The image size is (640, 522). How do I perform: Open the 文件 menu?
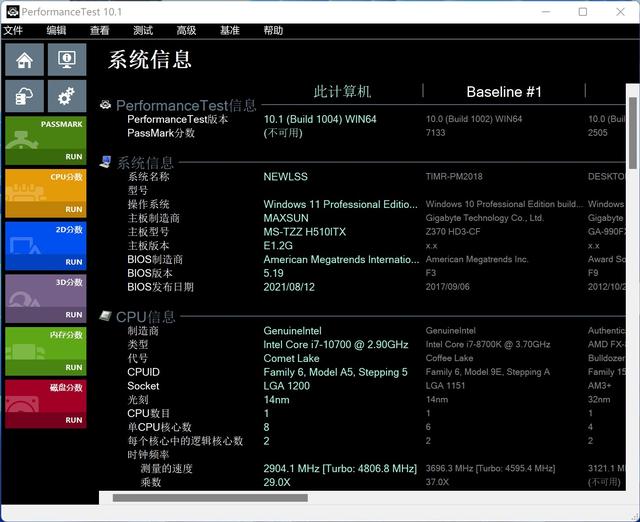point(13,31)
